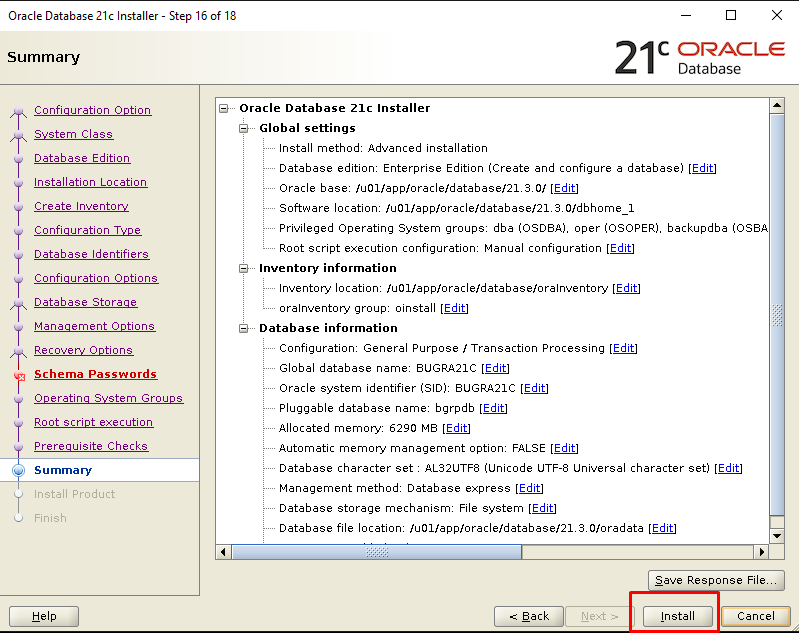799x633 pixels.
Task: Maximize the installer window
Action: click(731, 15)
